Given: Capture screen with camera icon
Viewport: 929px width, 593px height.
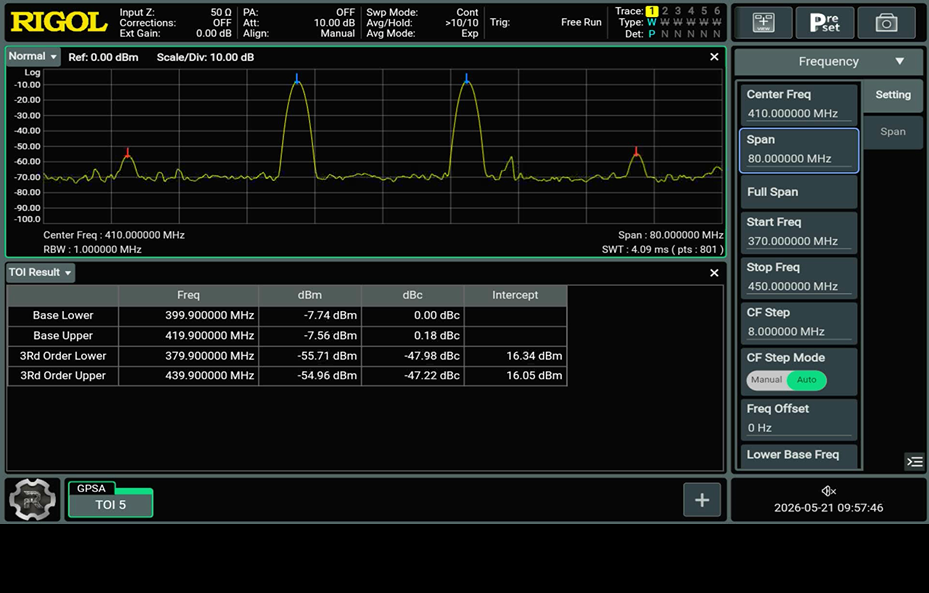Looking at the screenshot, I should click(886, 23).
